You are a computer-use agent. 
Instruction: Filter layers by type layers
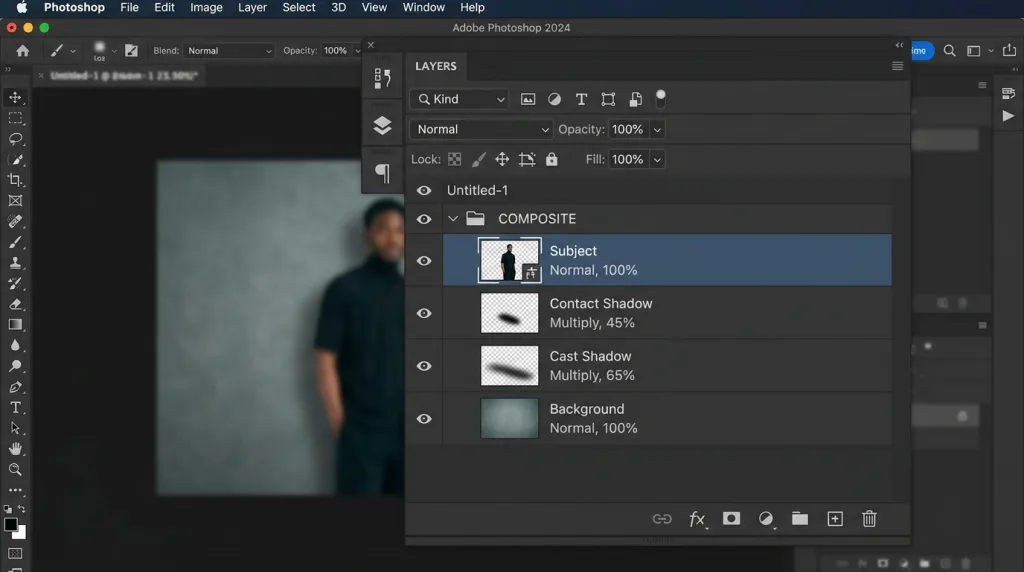(x=581, y=99)
